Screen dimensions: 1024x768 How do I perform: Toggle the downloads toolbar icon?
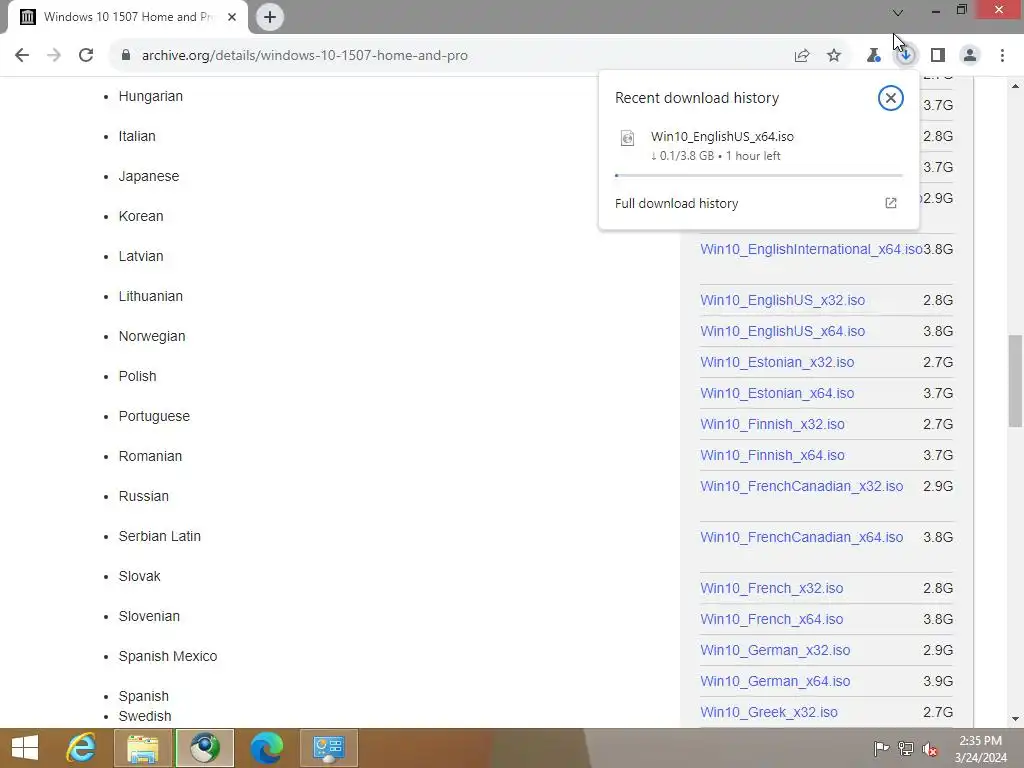(905, 56)
